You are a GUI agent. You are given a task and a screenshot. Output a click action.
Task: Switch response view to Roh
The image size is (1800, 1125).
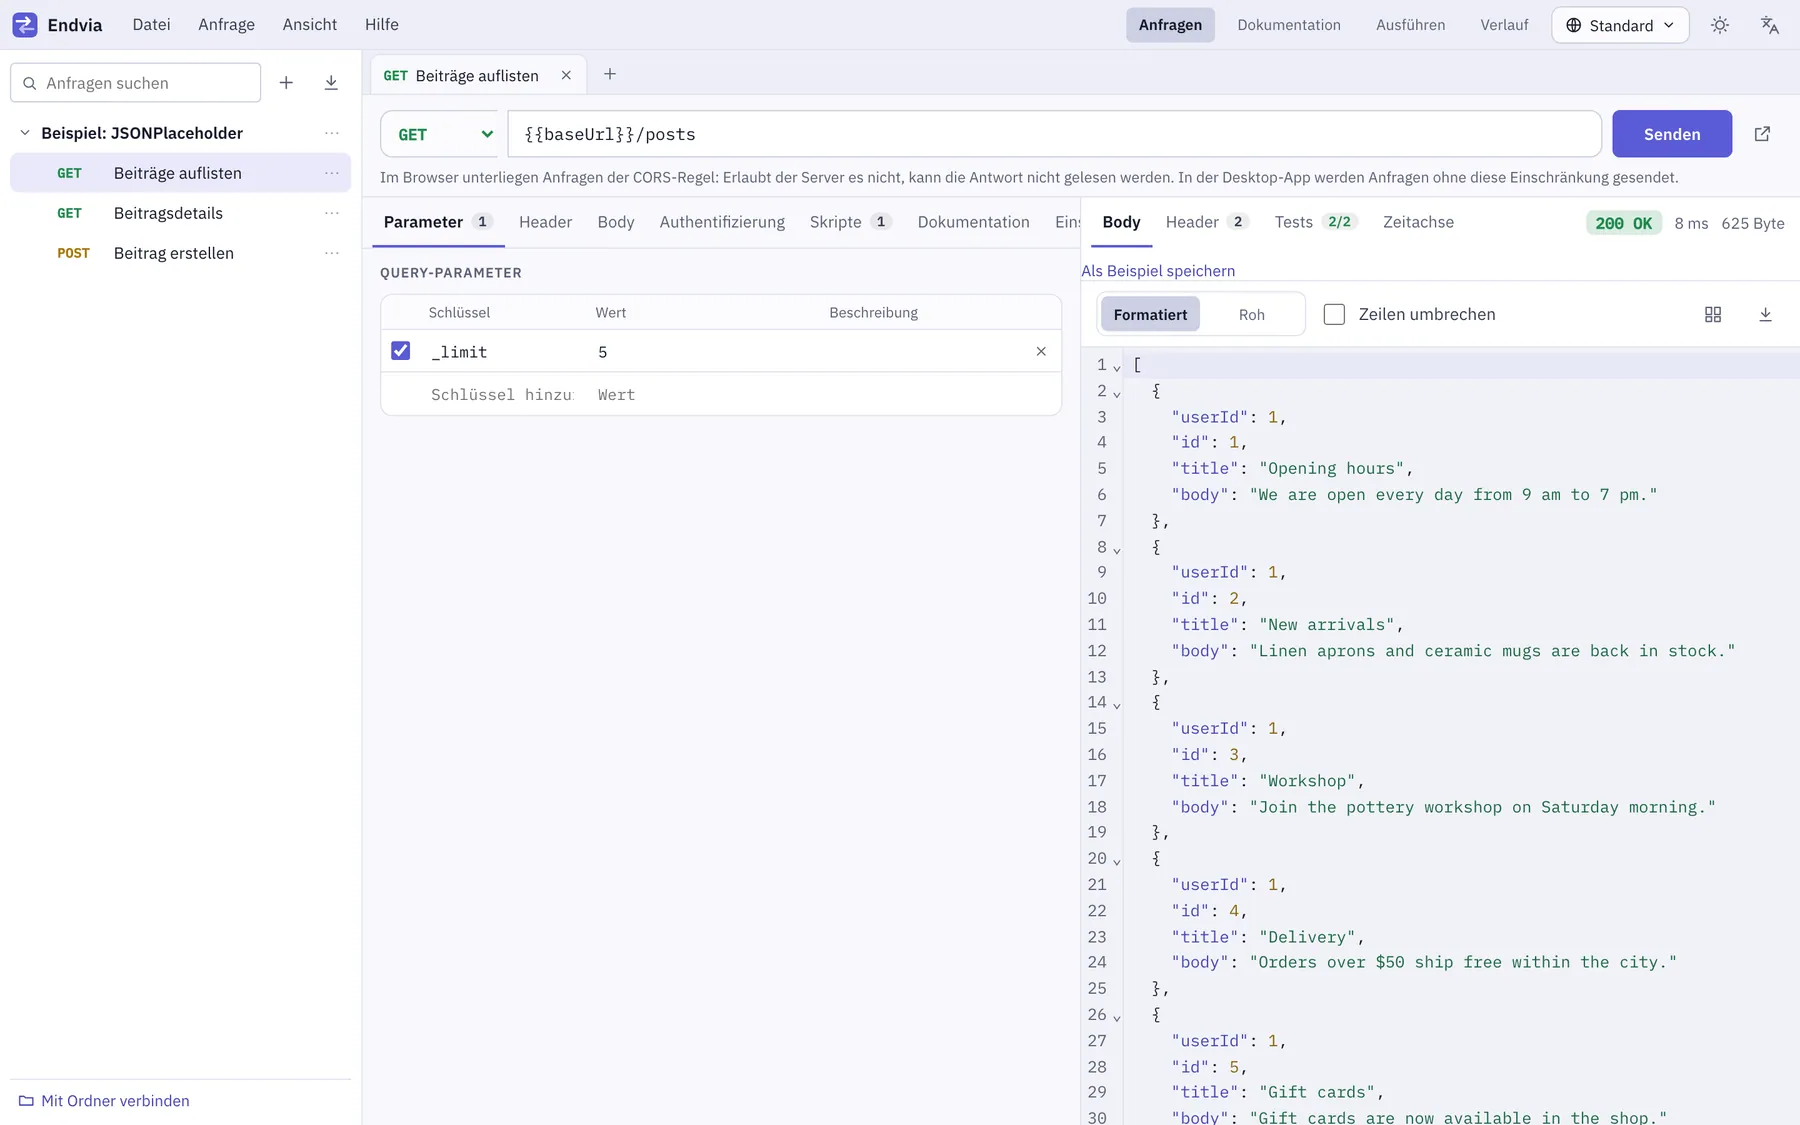click(1252, 314)
